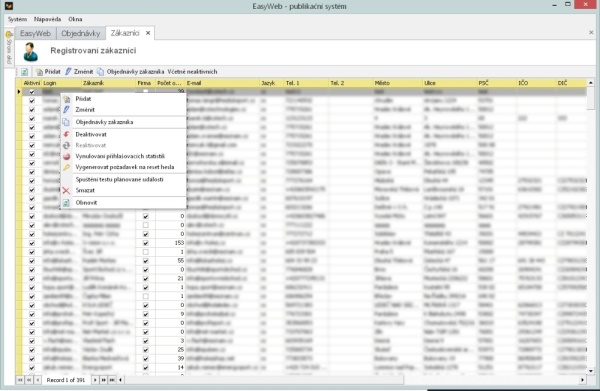Toggle the Firma checkbox in the 153-orders row
Image resolution: width=600 pixels, height=391 pixels.
tap(145, 243)
